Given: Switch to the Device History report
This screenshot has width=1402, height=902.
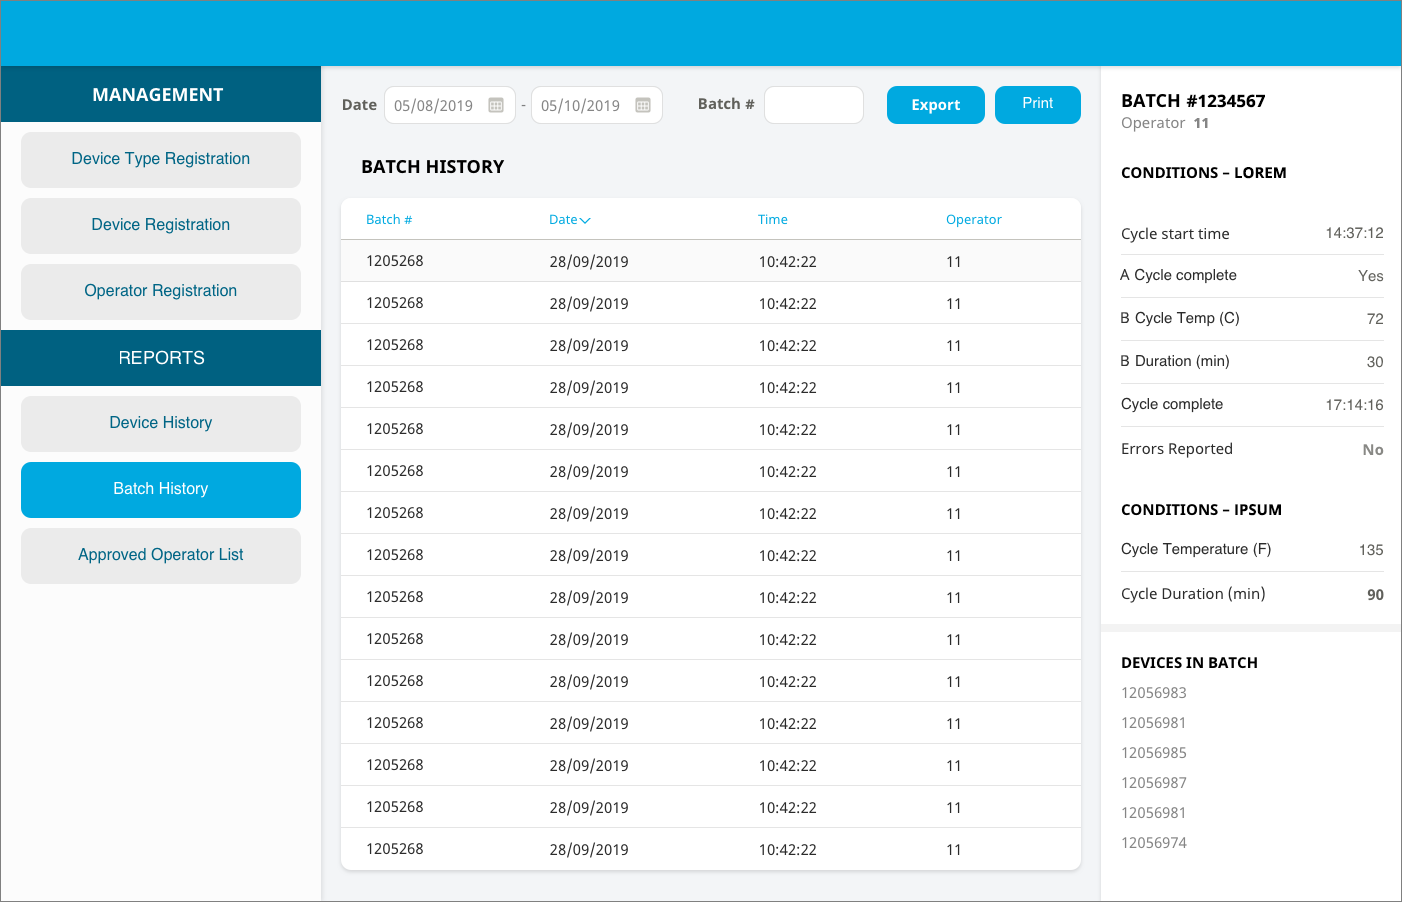Looking at the screenshot, I should [x=160, y=423].
